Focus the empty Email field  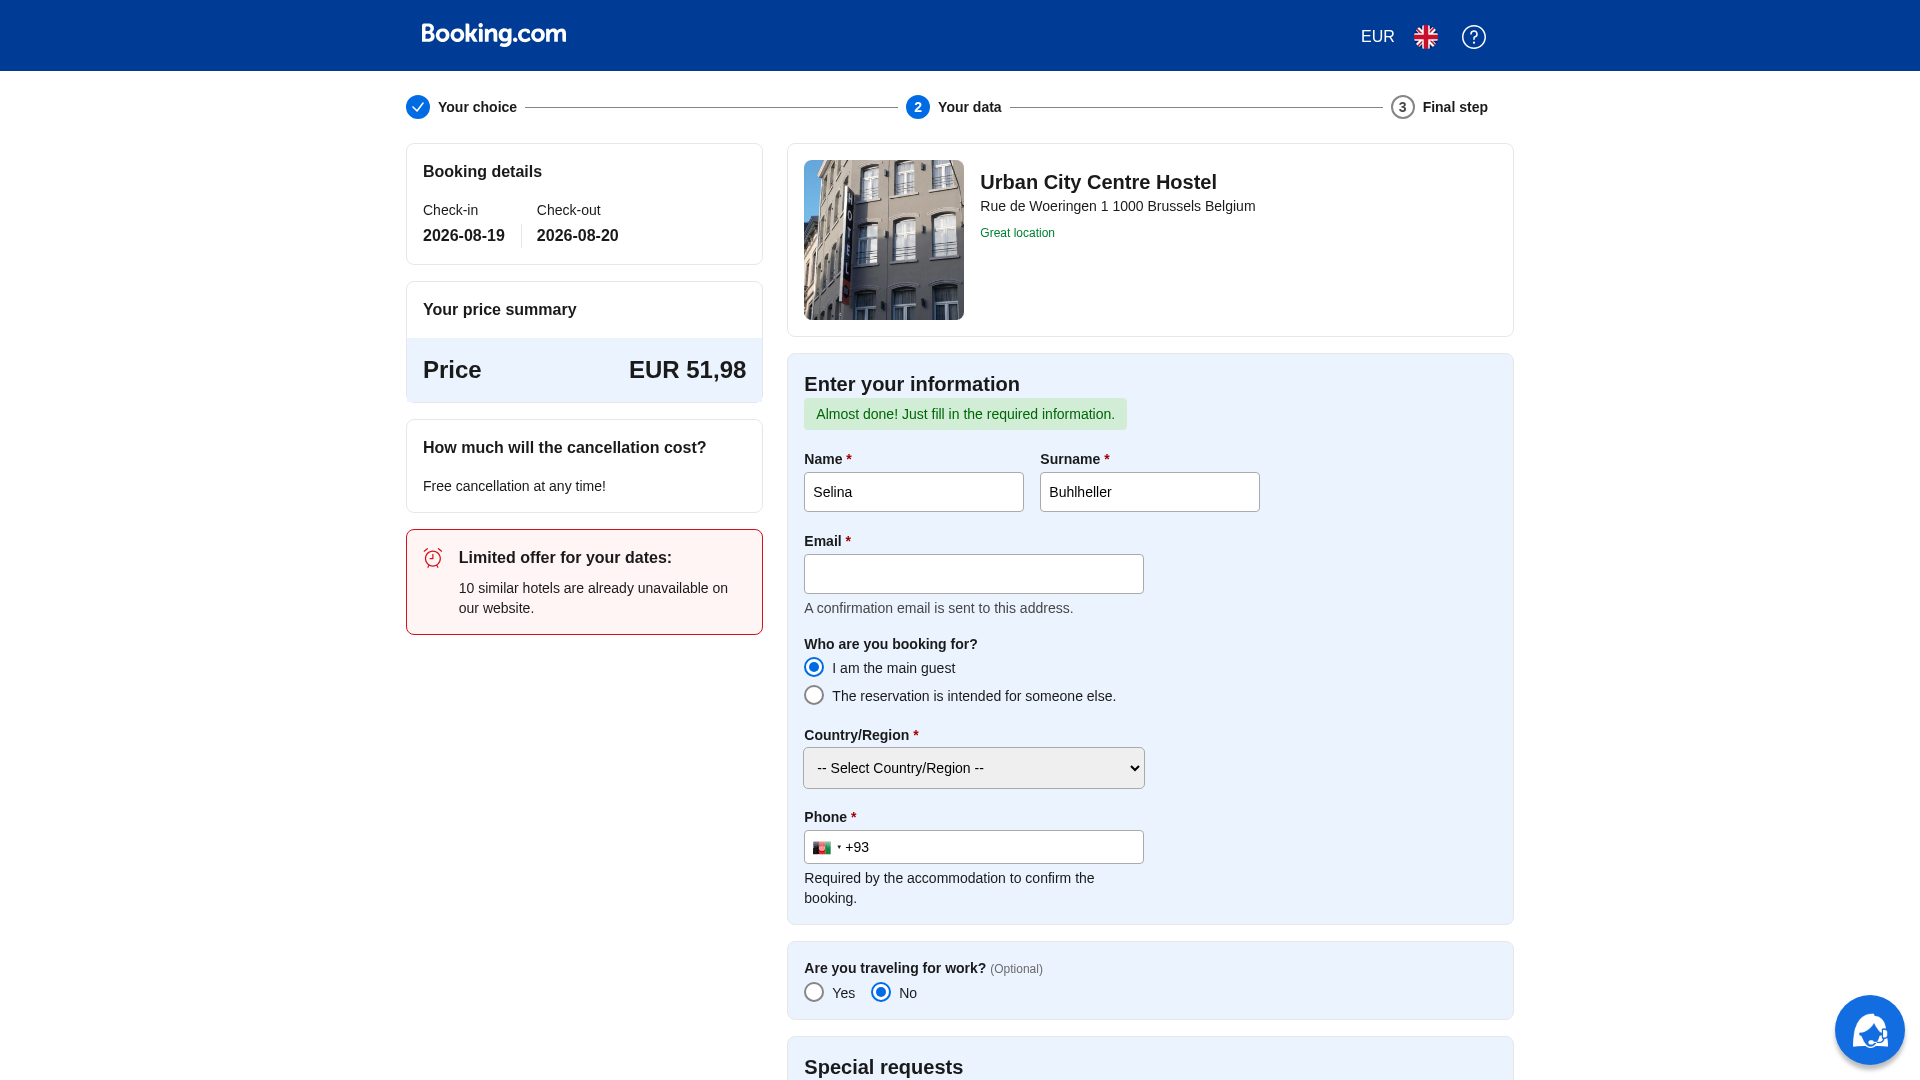974,574
